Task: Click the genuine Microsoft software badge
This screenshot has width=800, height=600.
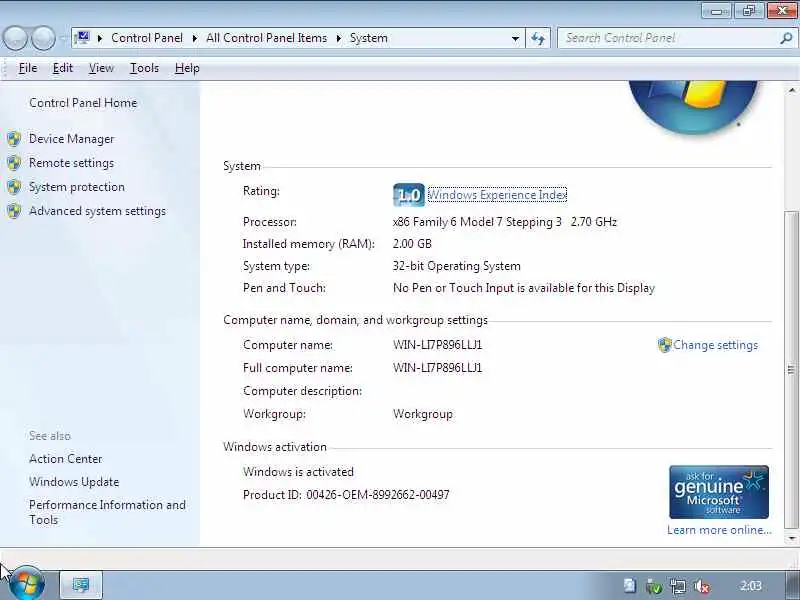Action: tap(718, 492)
